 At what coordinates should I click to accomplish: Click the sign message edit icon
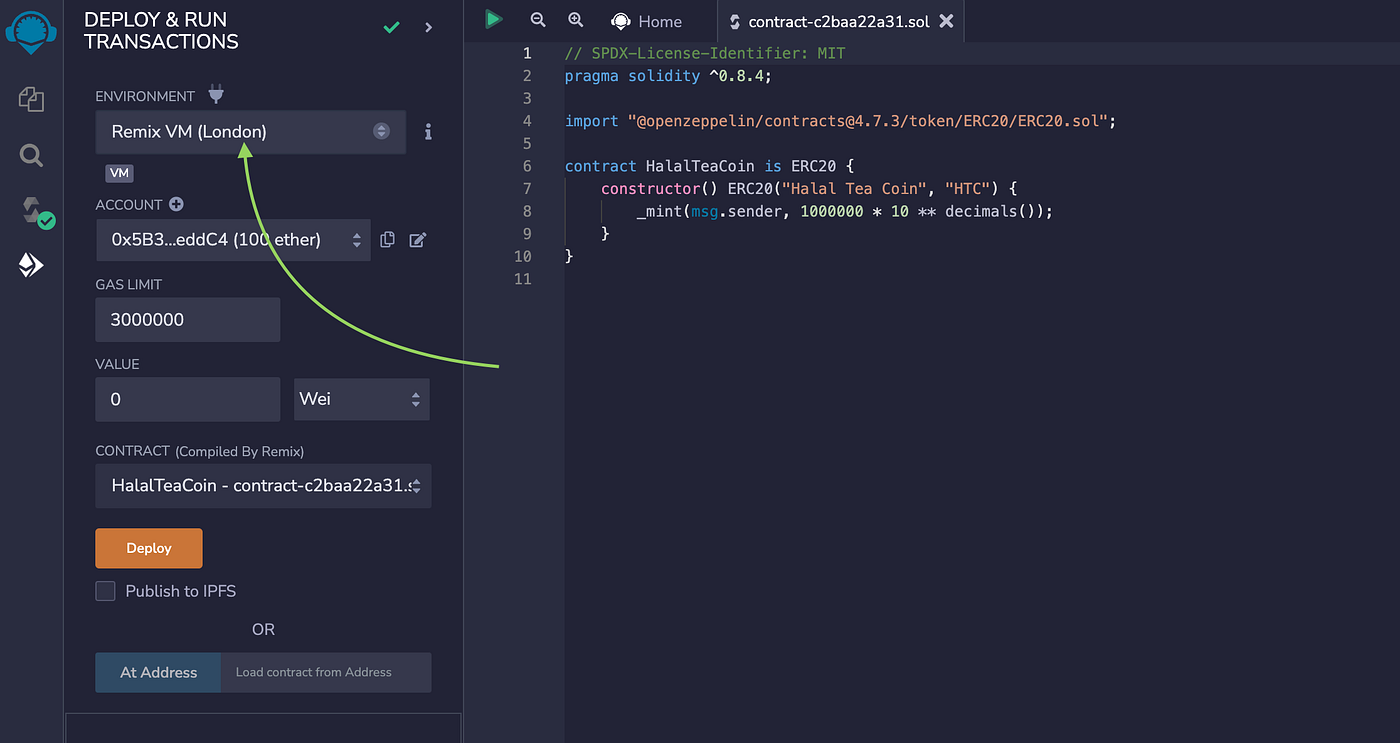418,240
